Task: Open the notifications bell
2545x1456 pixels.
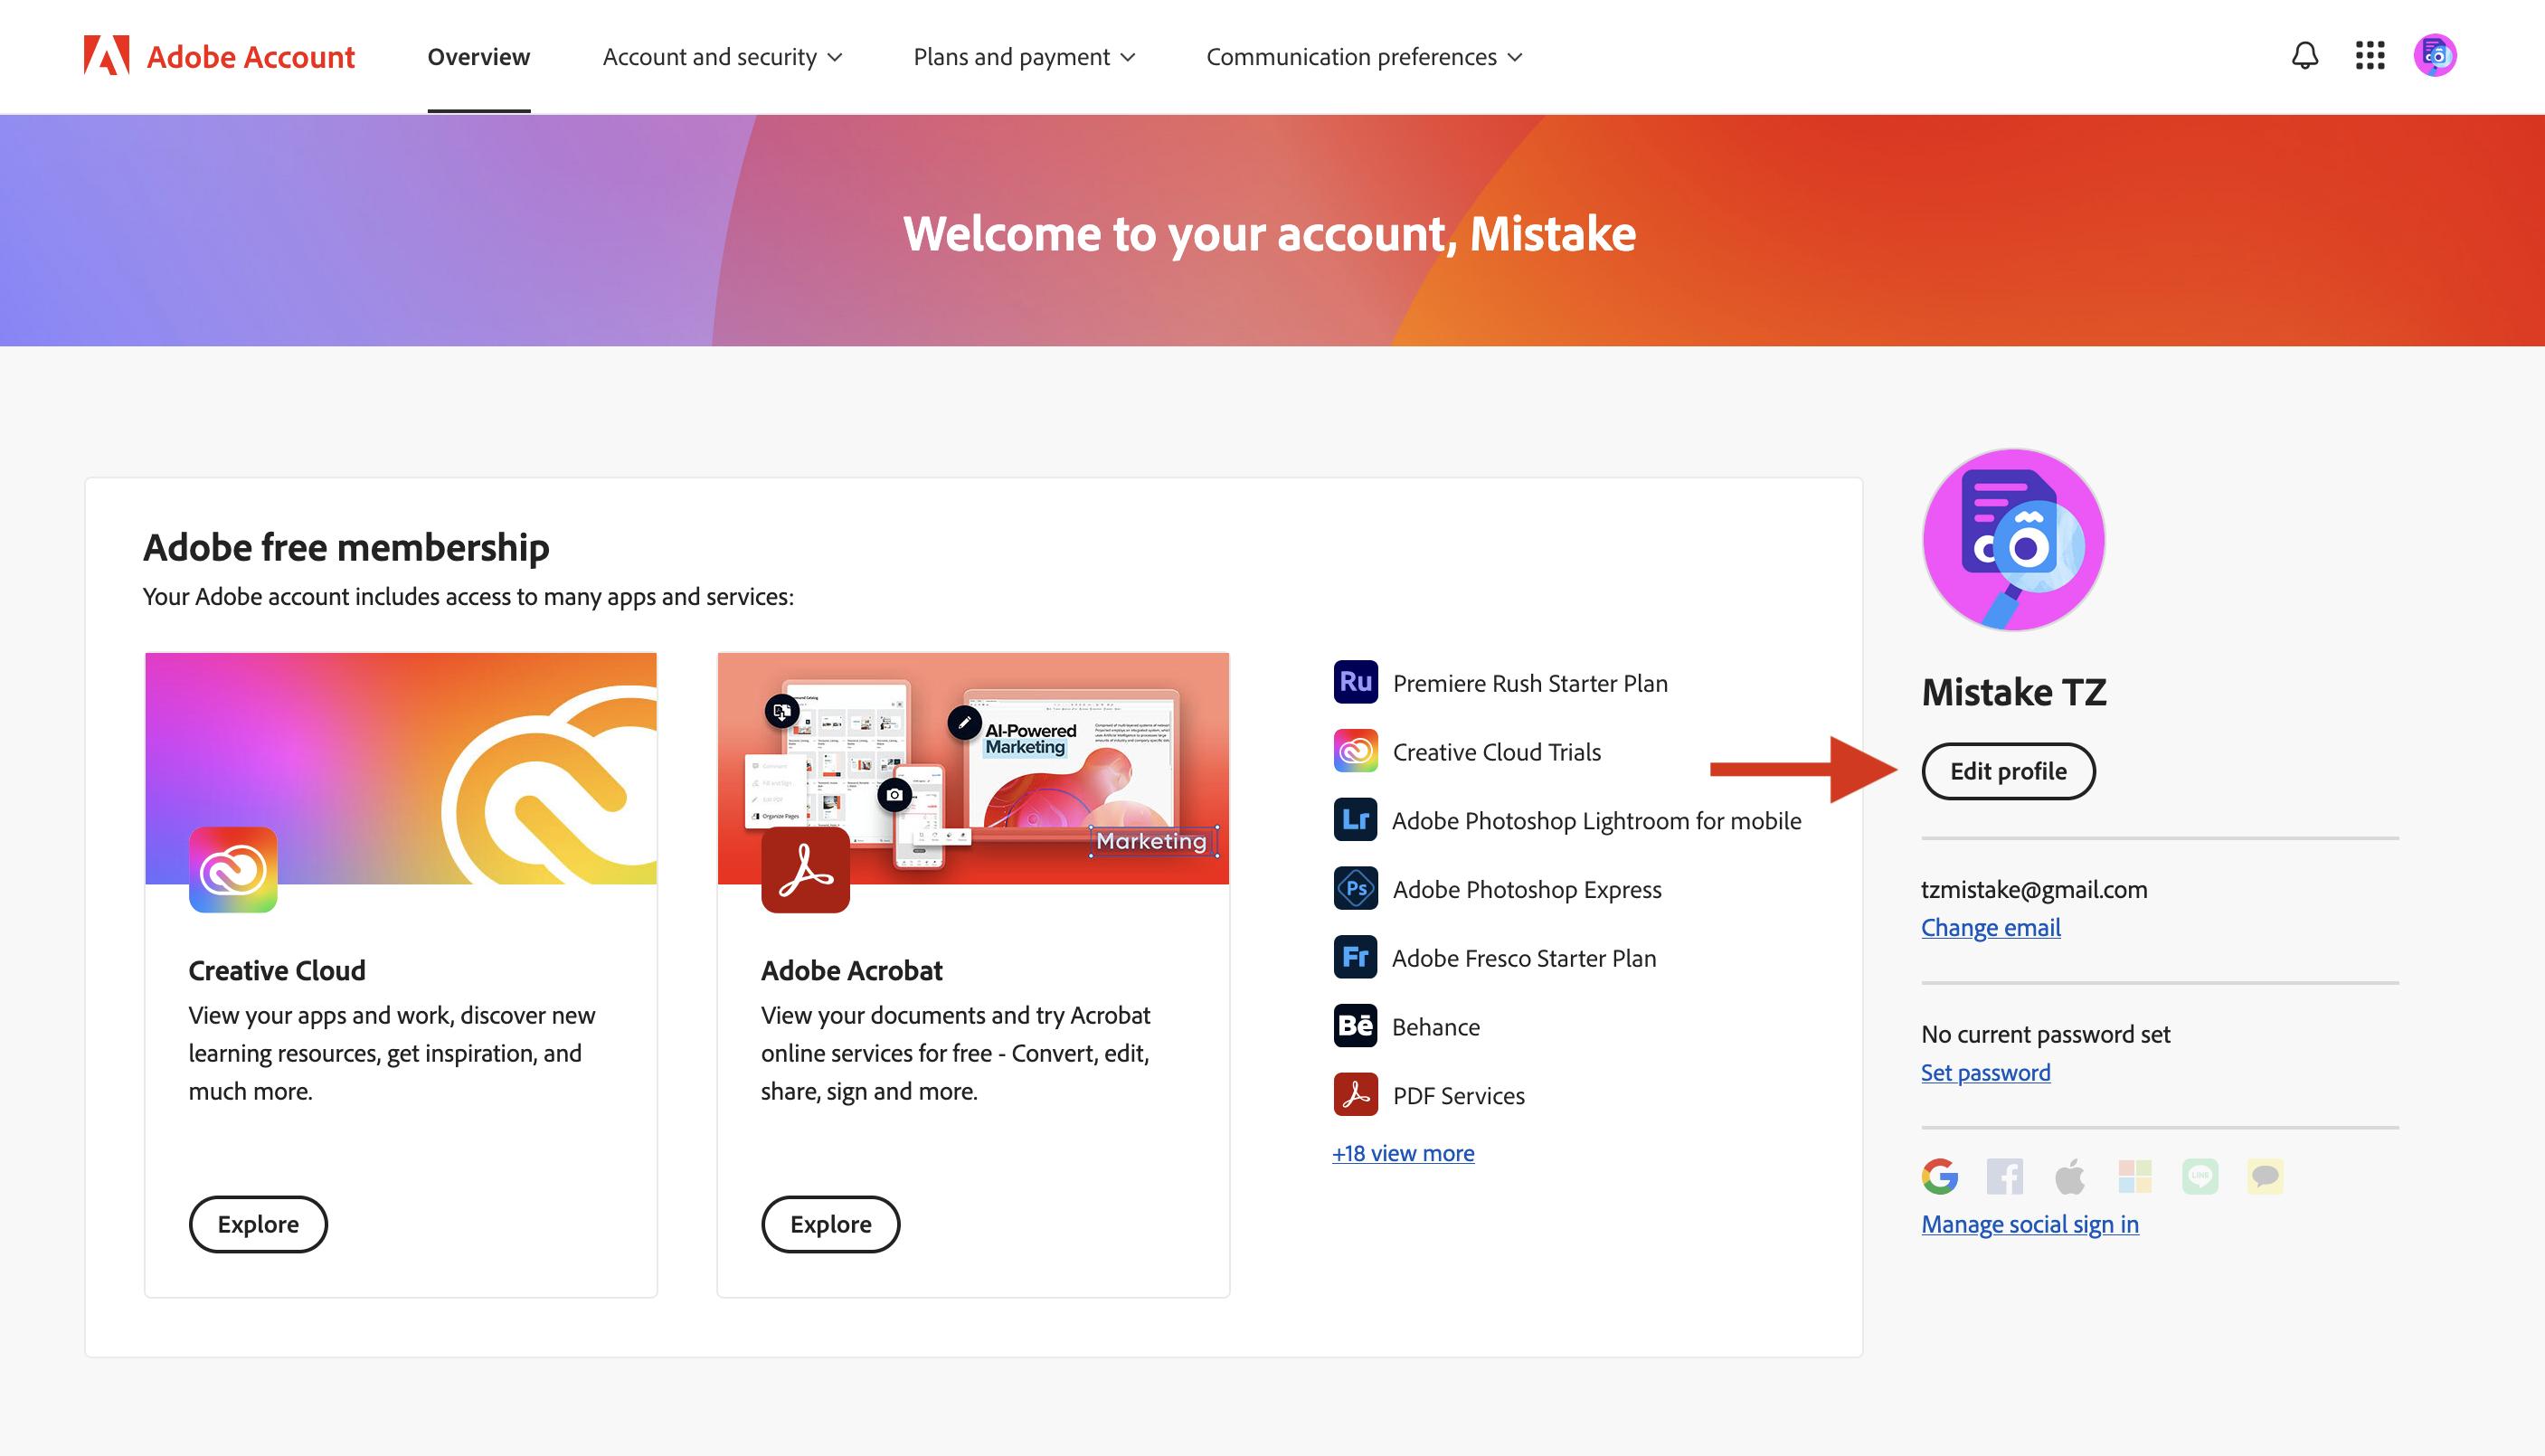Action: click(2304, 56)
